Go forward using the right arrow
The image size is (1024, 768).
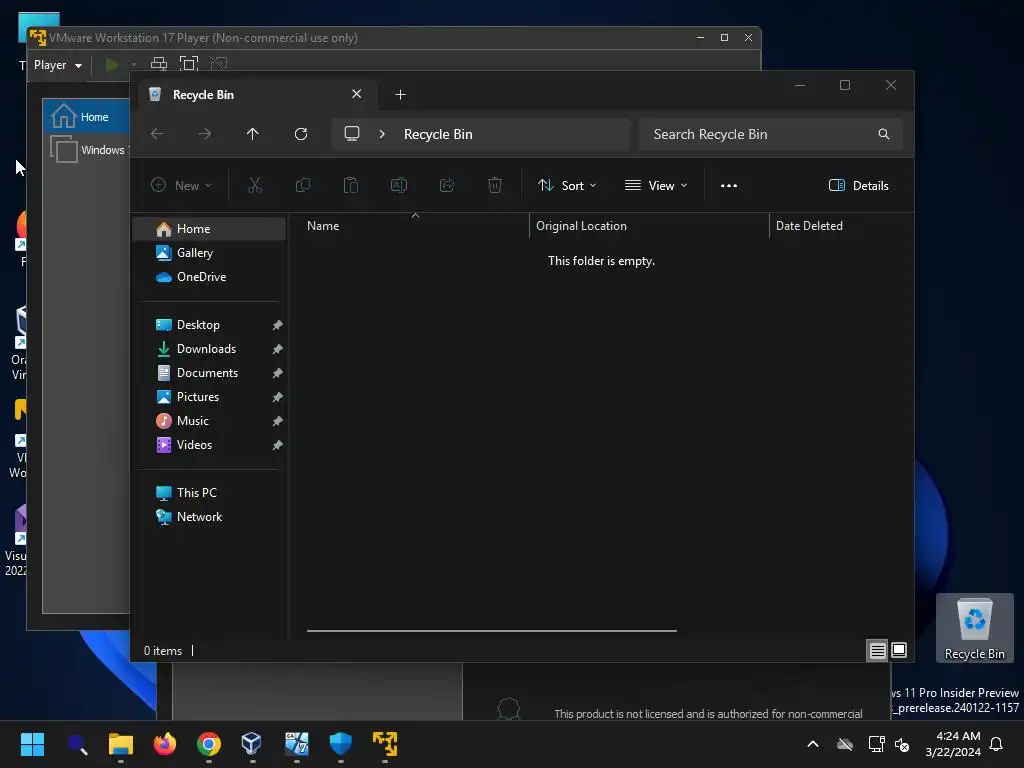tap(205, 134)
